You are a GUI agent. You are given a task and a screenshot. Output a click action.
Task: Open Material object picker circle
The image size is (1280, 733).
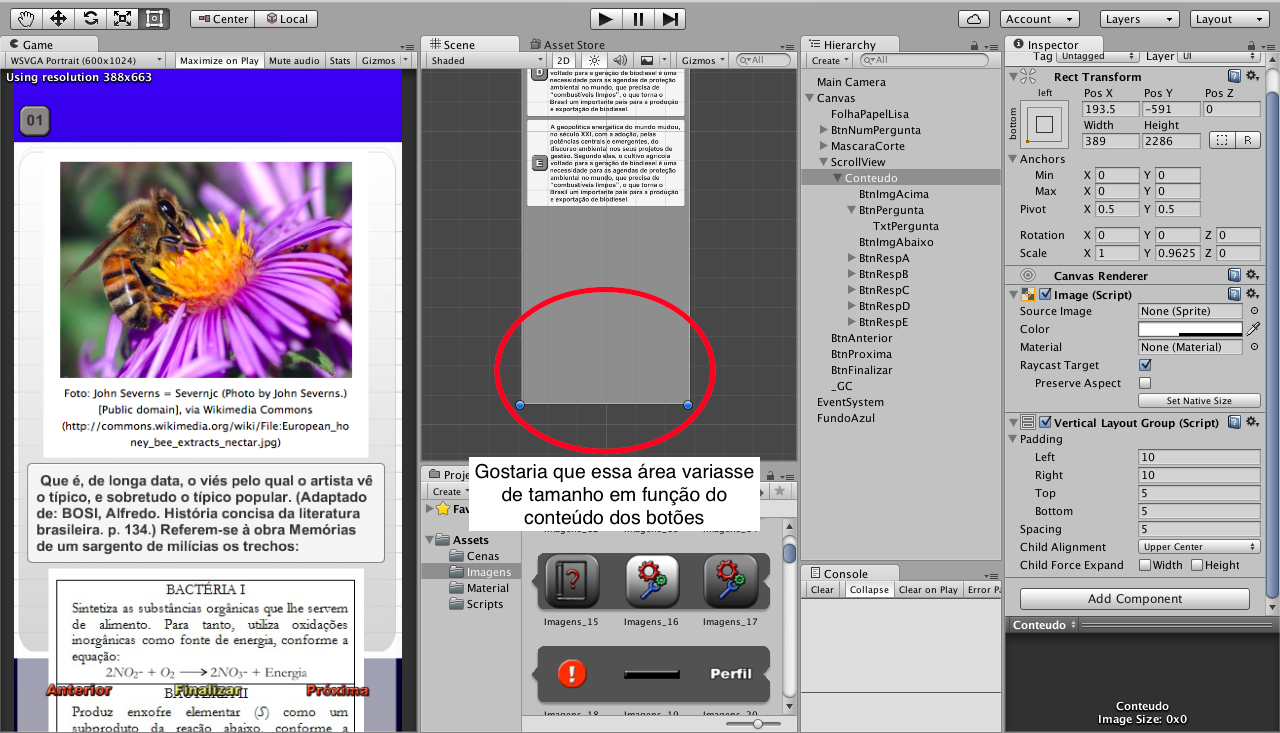pos(1254,347)
